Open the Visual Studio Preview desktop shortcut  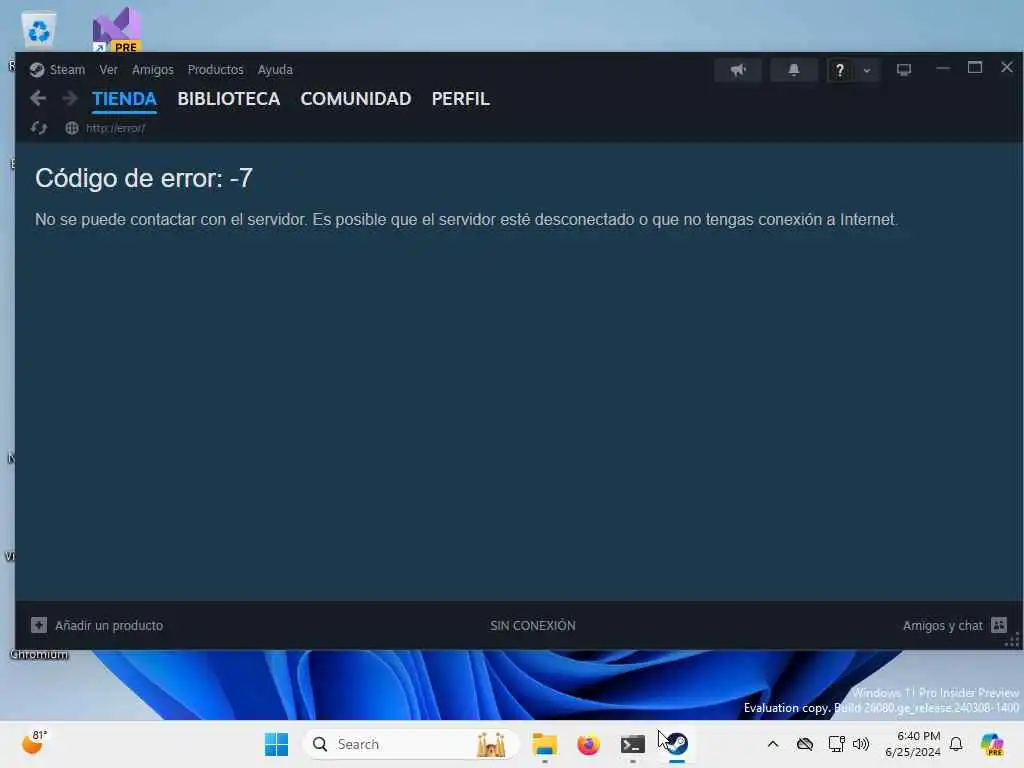[117, 30]
